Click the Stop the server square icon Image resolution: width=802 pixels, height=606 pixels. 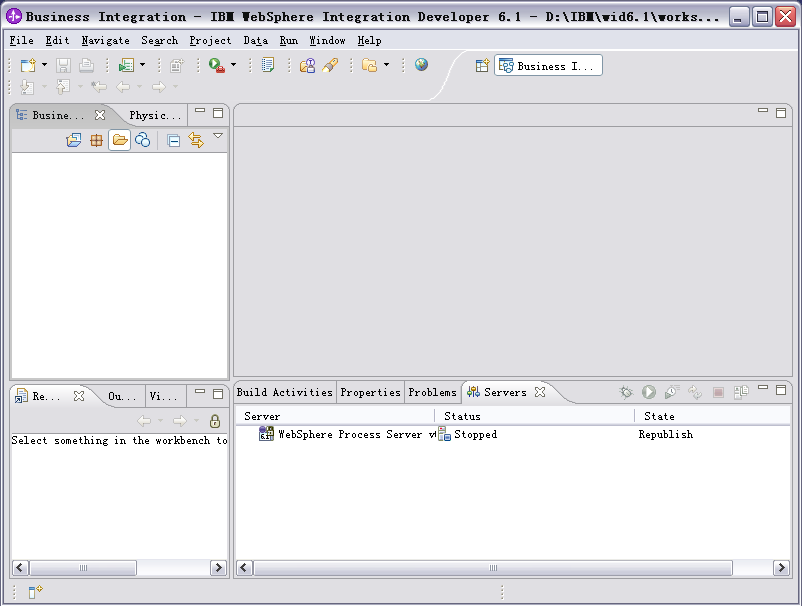coord(718,392)
